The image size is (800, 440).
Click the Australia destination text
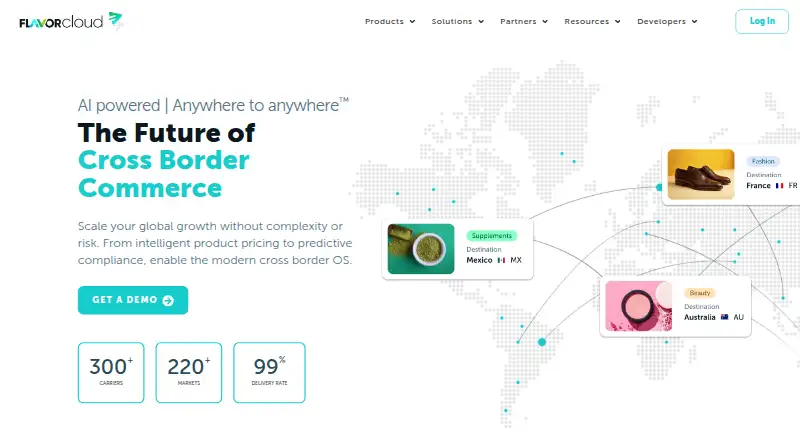pos(699,317)
